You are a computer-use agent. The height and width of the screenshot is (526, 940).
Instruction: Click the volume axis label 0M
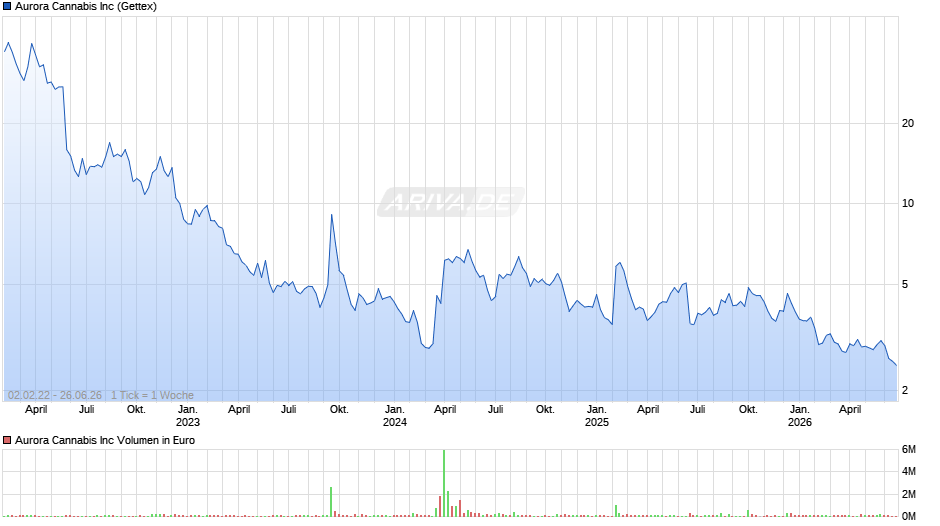tap(909, 516)
